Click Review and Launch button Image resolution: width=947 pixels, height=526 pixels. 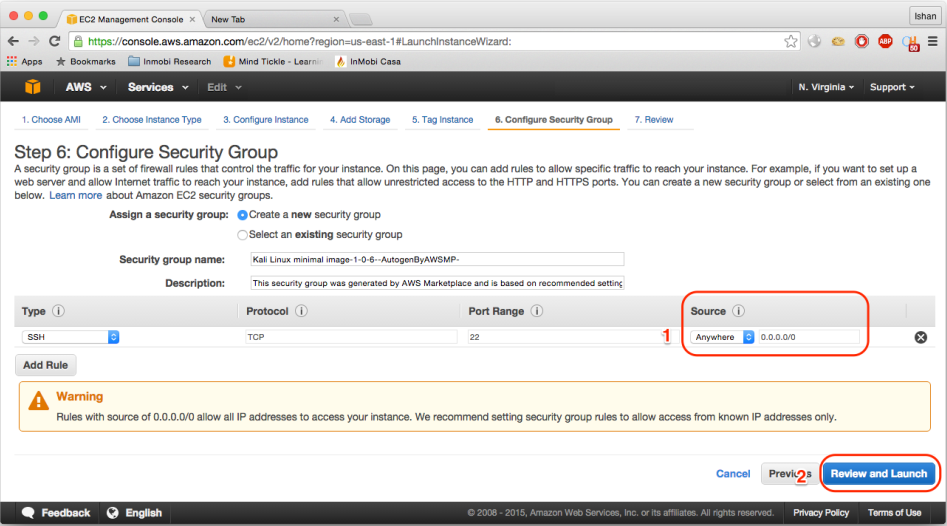pyautogui.click(x=878, y=473)
